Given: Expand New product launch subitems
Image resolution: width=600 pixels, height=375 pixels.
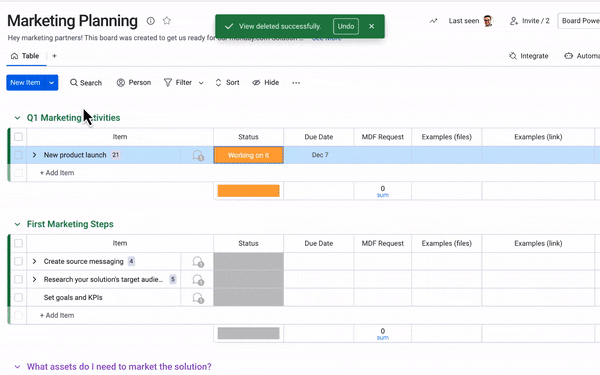Looking at the screenshot, I should 34,155.
